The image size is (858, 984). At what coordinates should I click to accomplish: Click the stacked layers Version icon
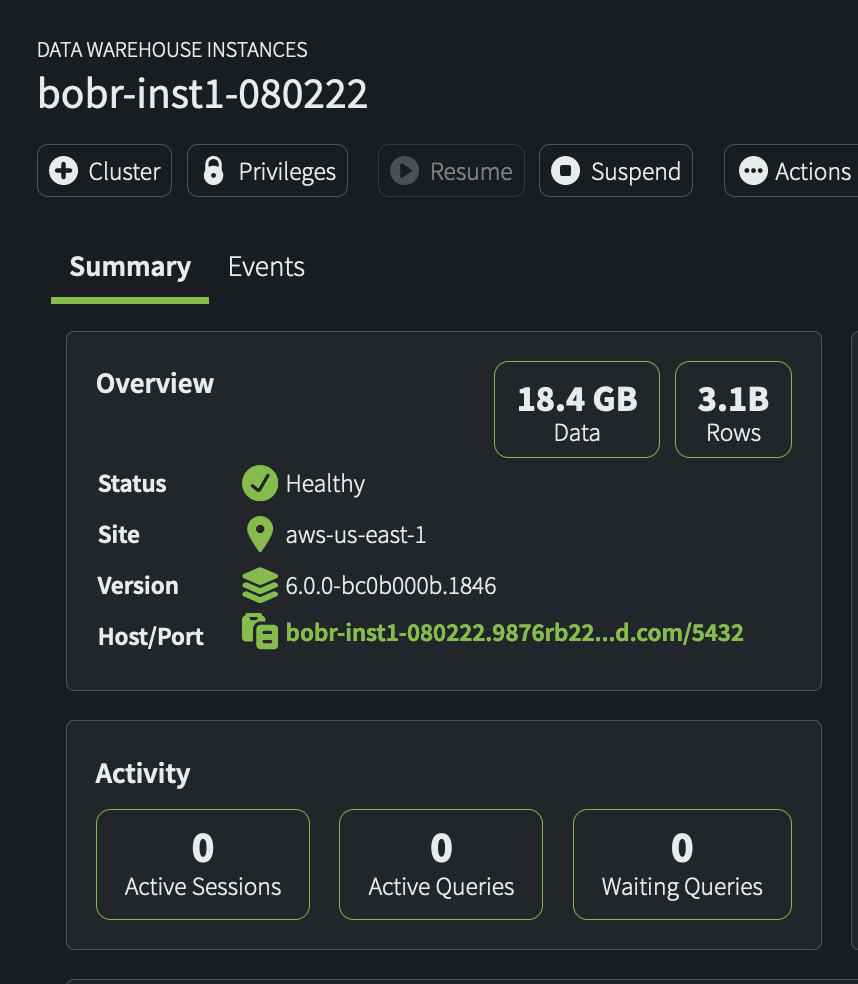260,585
